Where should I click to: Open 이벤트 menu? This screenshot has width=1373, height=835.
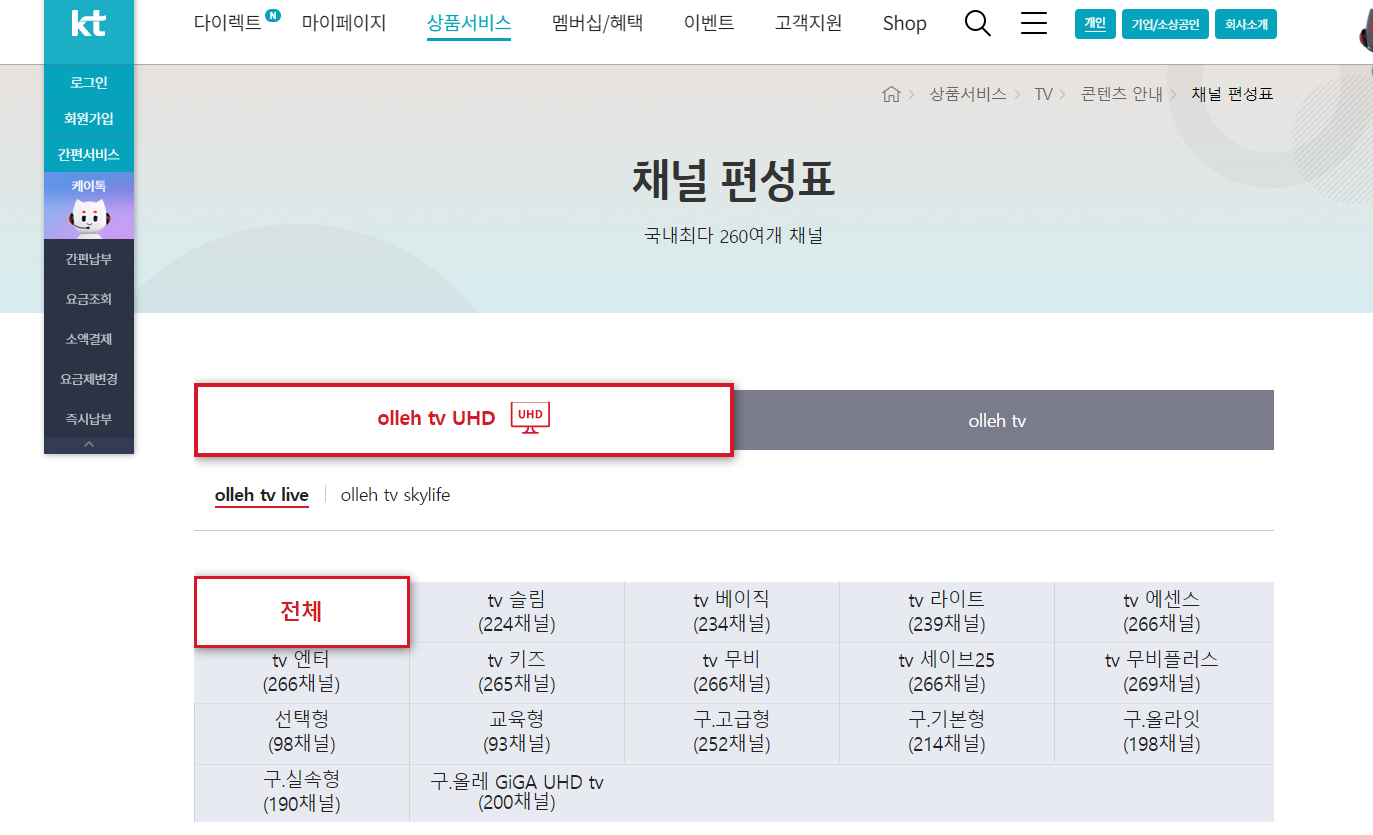pos(709,23)
